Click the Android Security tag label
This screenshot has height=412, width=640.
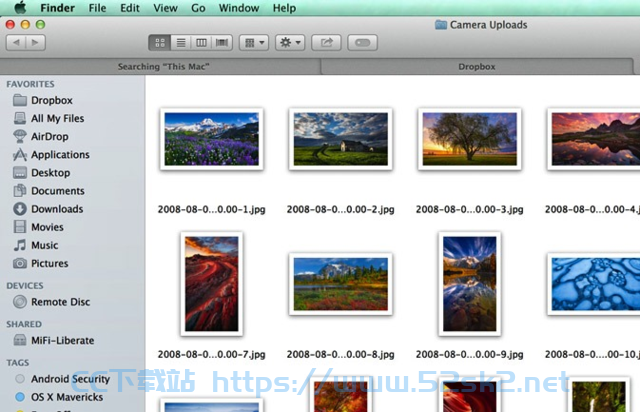pyautogui.click(x=71, y=379)
